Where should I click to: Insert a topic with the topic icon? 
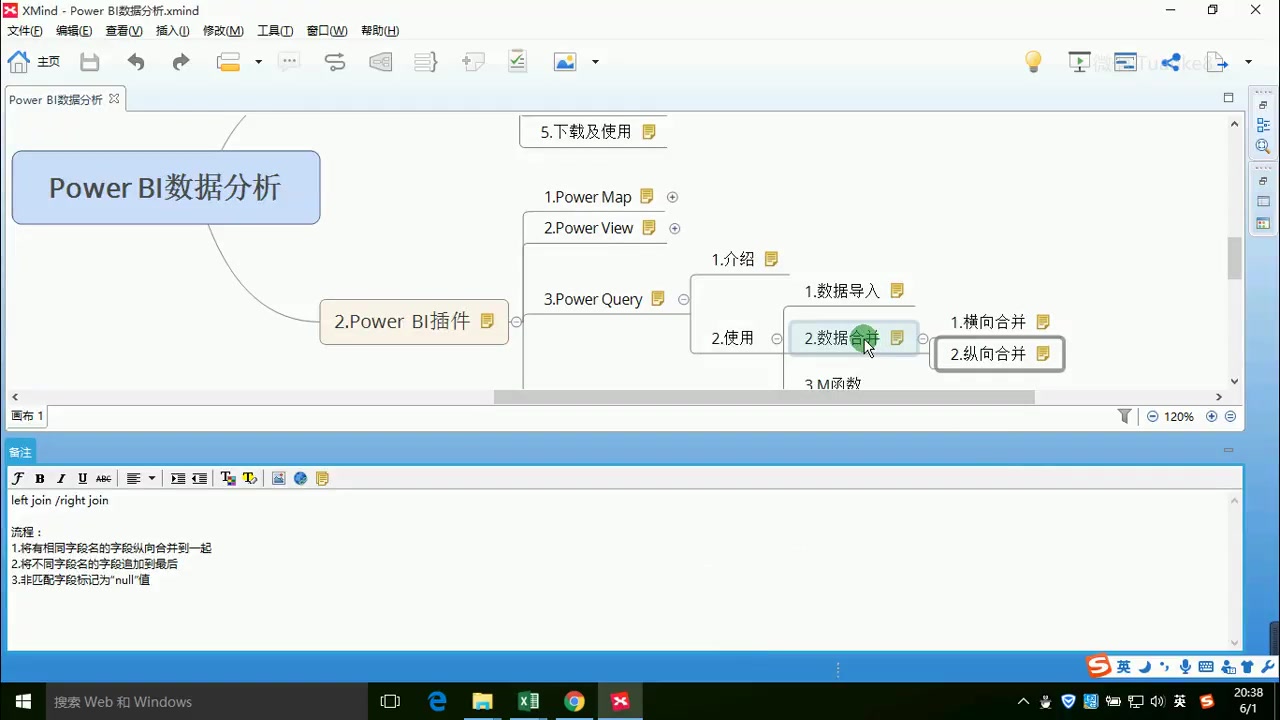tap(229, 62)
